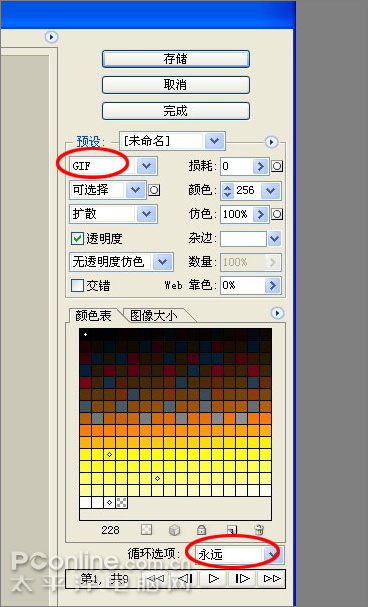Select the transparent checkerboard swatch in color table

point(122,502)
